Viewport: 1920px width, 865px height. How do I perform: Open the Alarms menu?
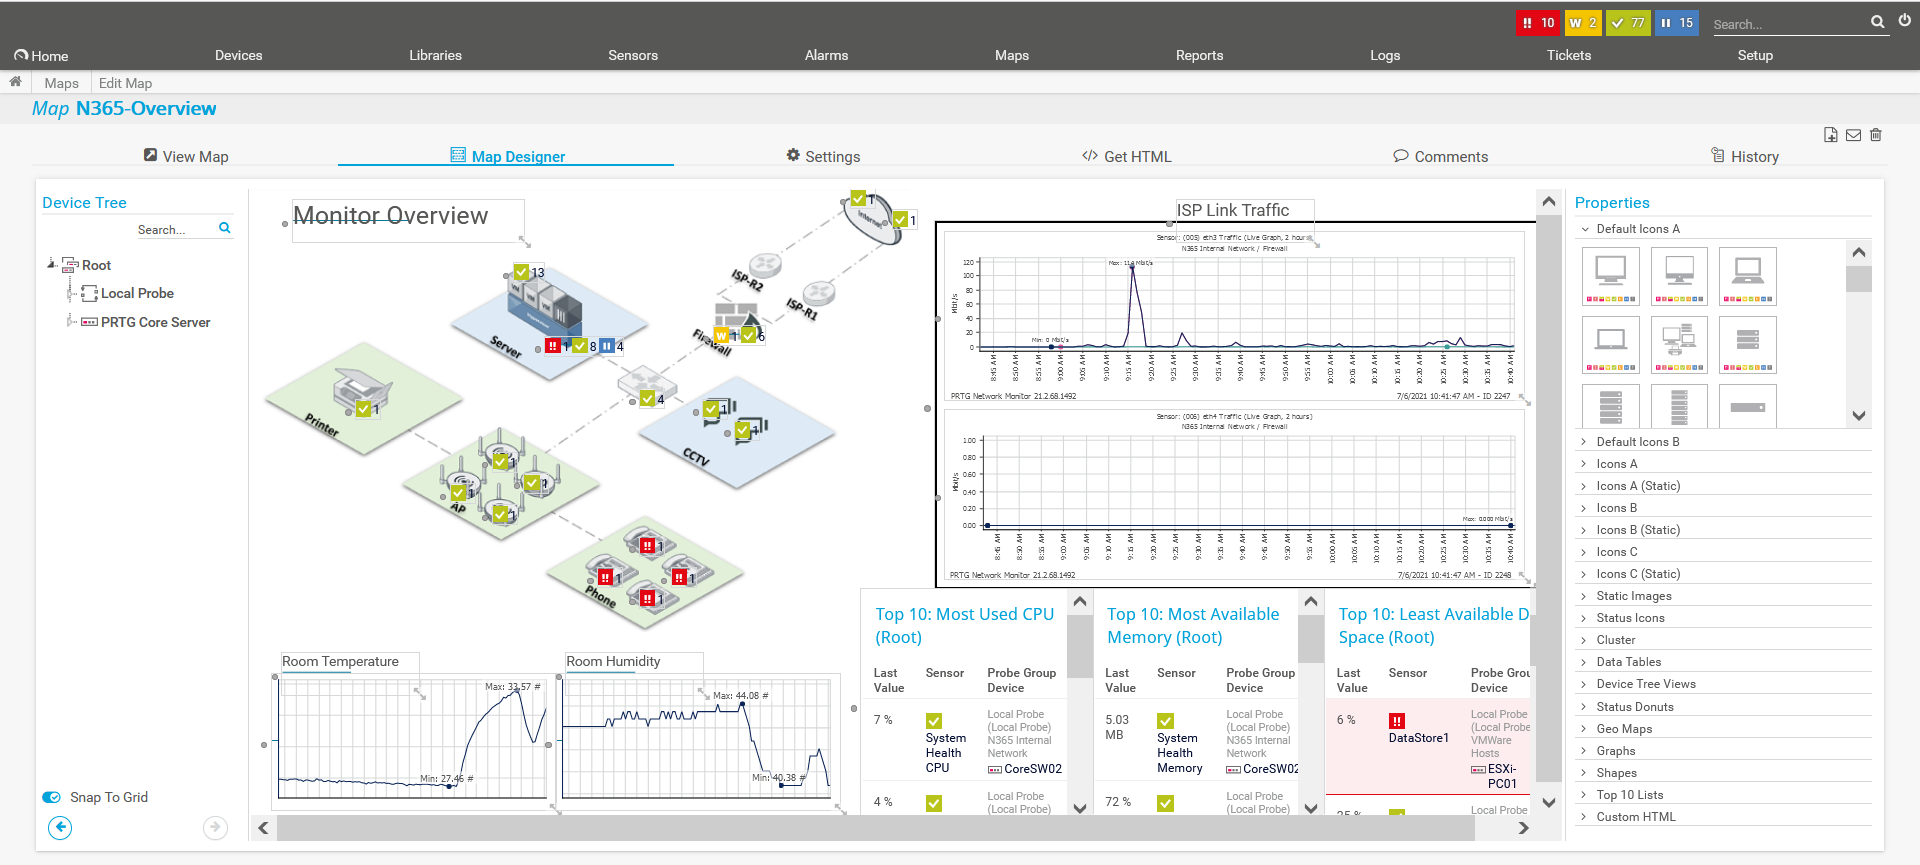coord(826,55)
